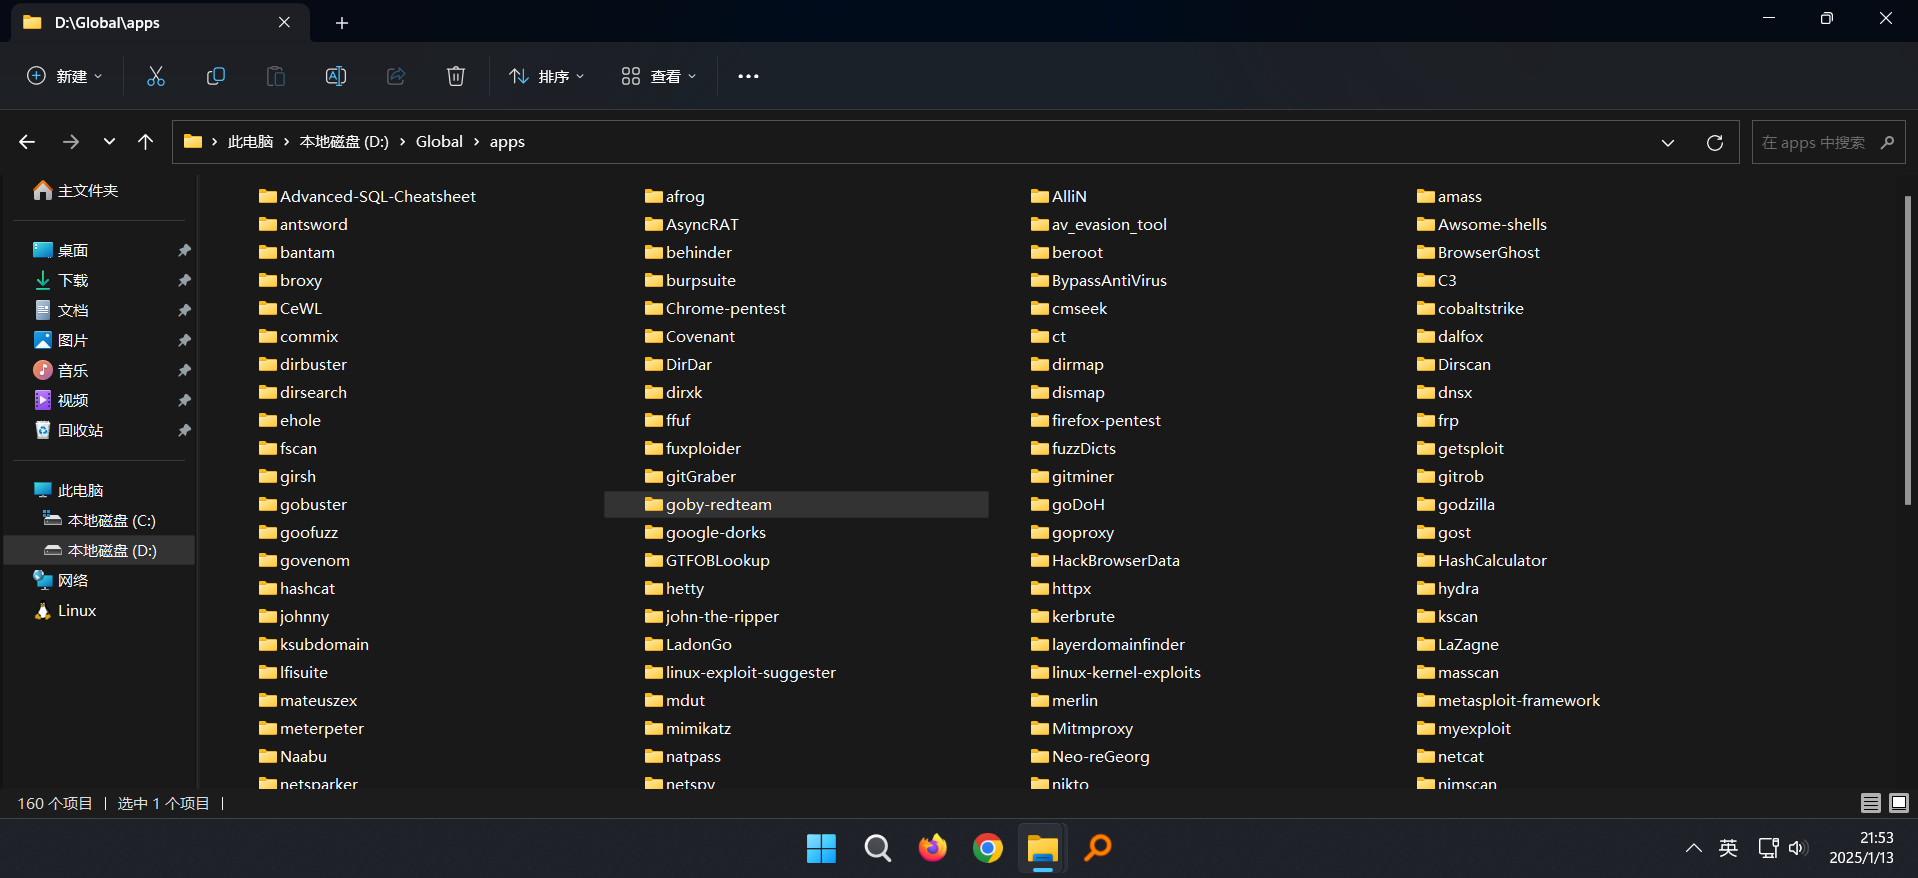Click the vertical scrollbar of file list
This screenshot has height=878, width=1918.
(x=1908, y=350)
